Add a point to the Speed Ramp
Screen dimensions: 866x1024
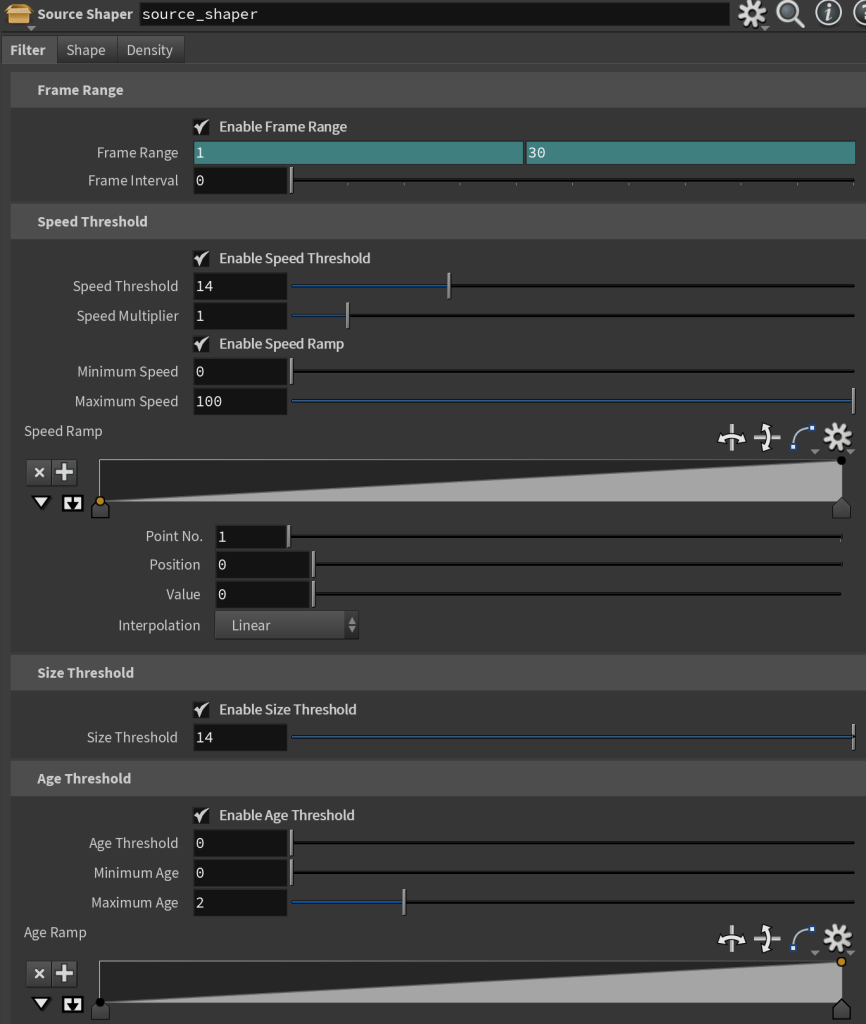(x=65, y=473)
